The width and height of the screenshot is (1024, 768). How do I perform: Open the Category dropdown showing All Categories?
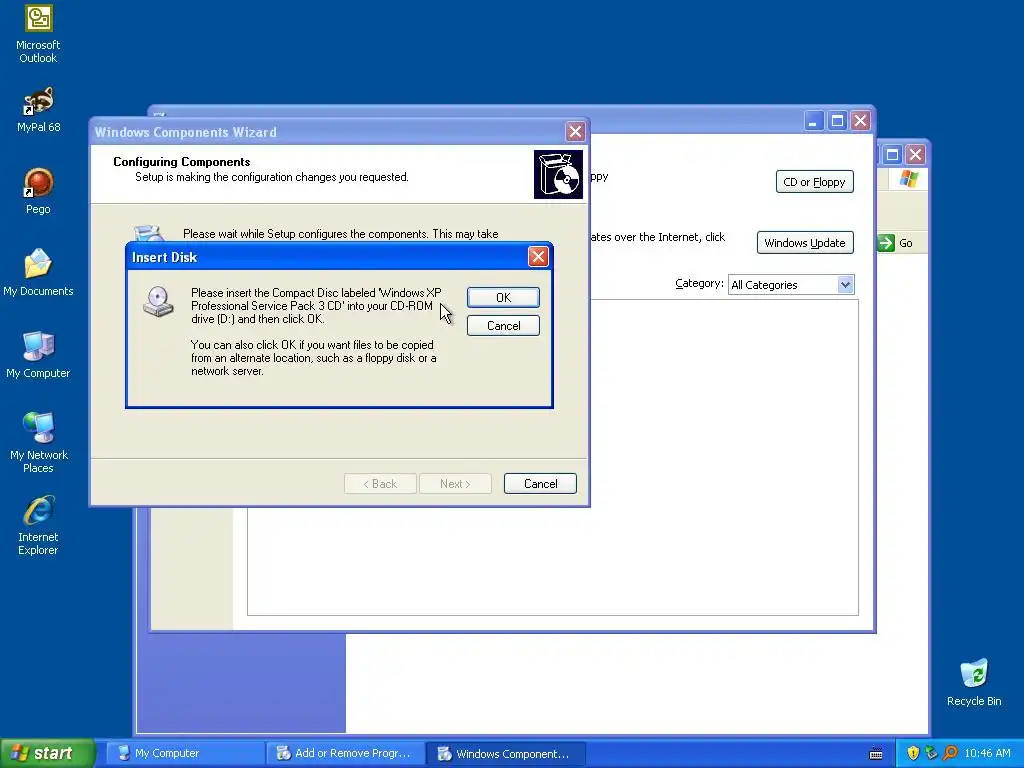(x=791, y=284)
